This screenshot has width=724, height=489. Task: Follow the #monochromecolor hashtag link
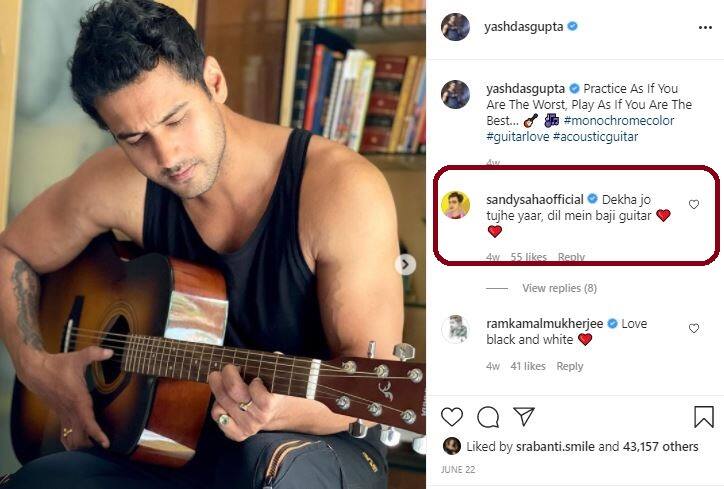(619, 121)
